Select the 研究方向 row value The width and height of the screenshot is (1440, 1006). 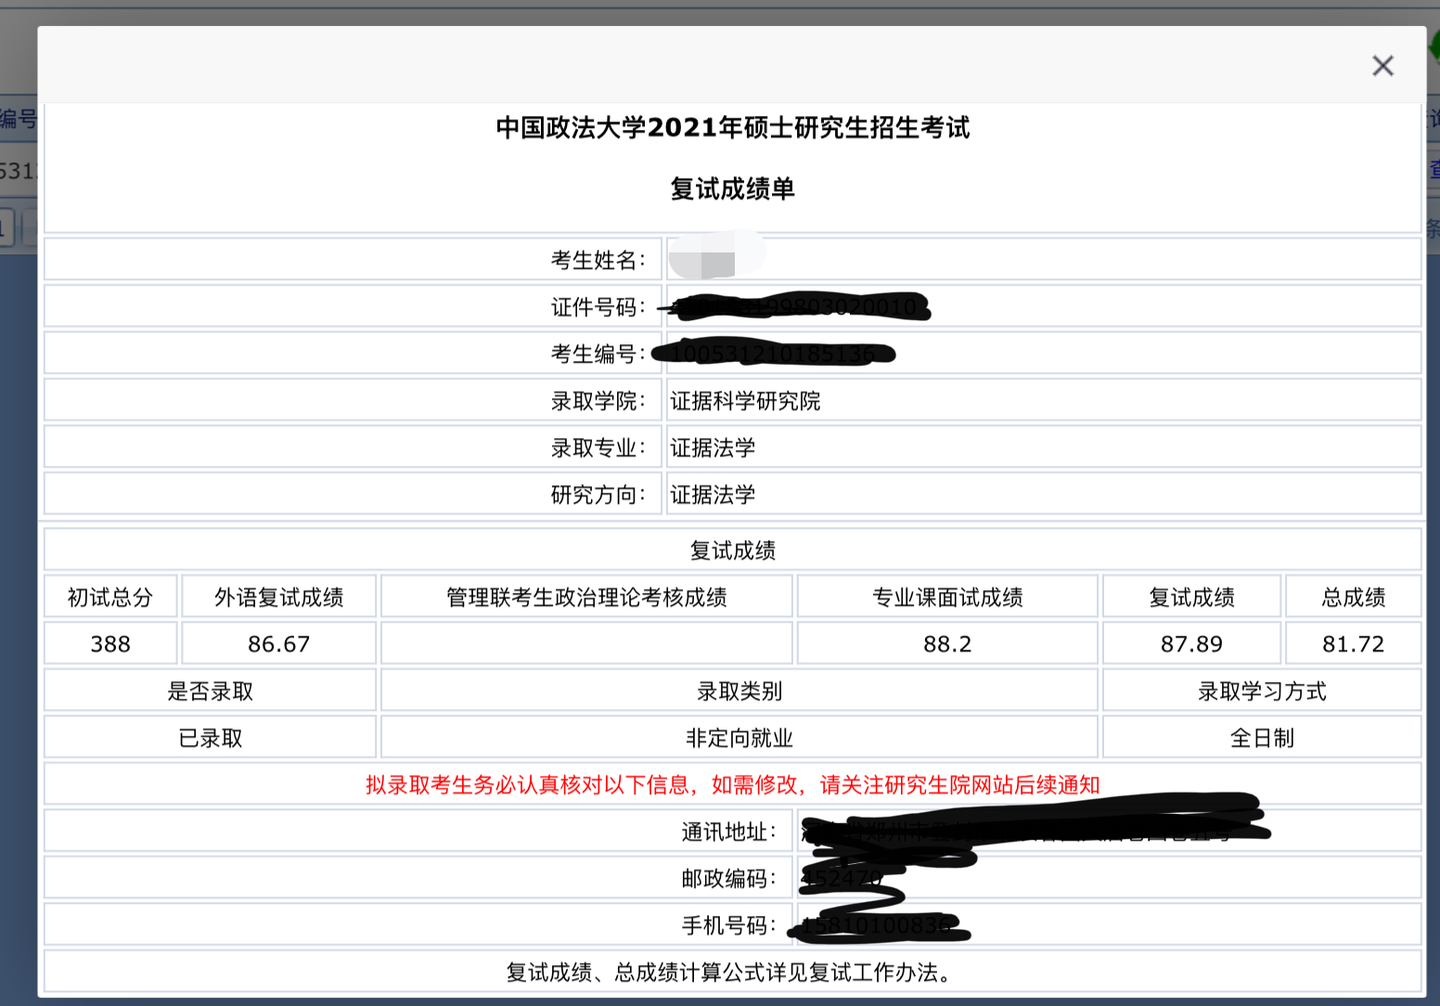point(715,494)
